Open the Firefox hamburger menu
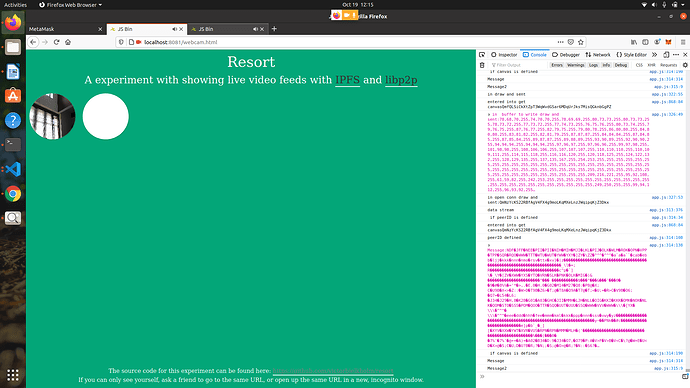 point(683,42)
